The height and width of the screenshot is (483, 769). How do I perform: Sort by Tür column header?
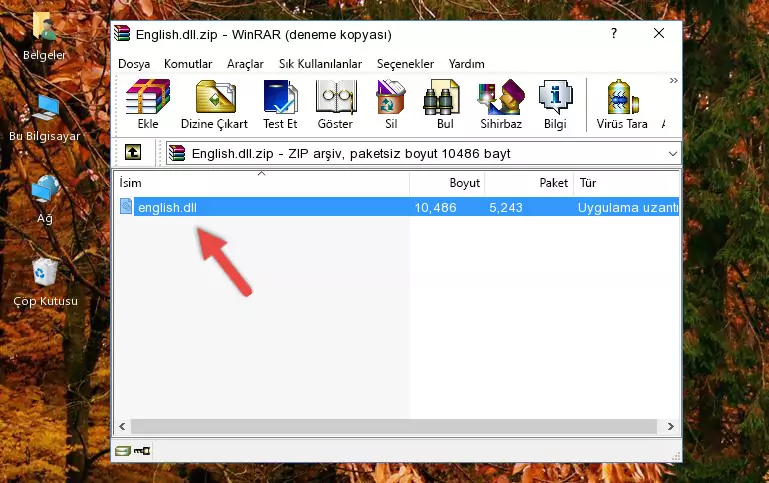click(626, 182)
